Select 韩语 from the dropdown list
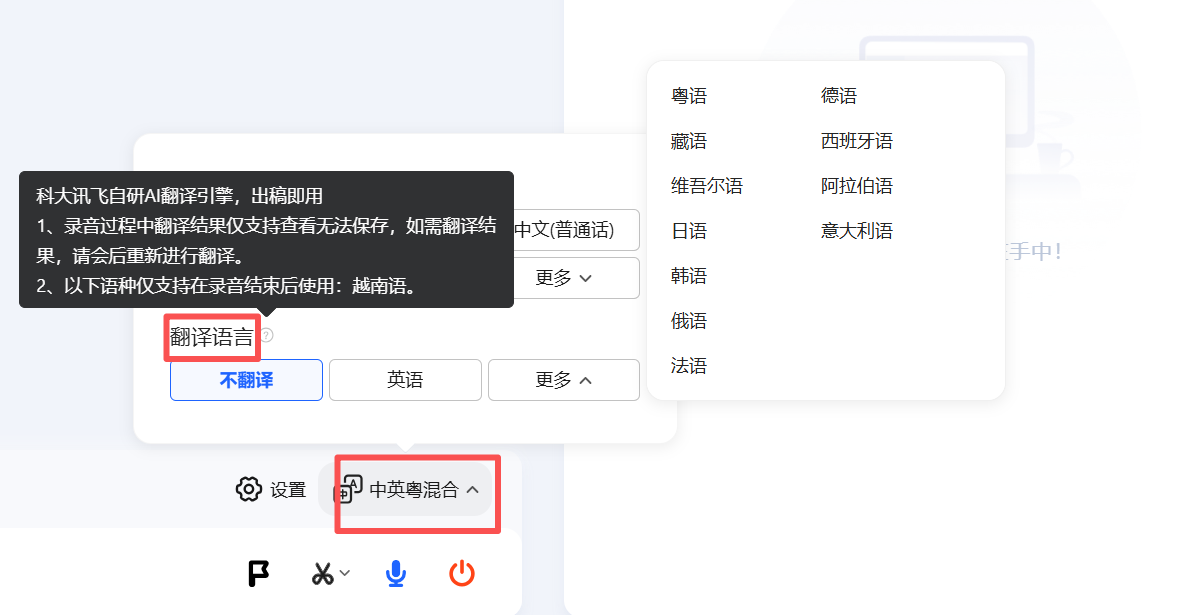Screen dimensions: 1188x615 [689, 276]
